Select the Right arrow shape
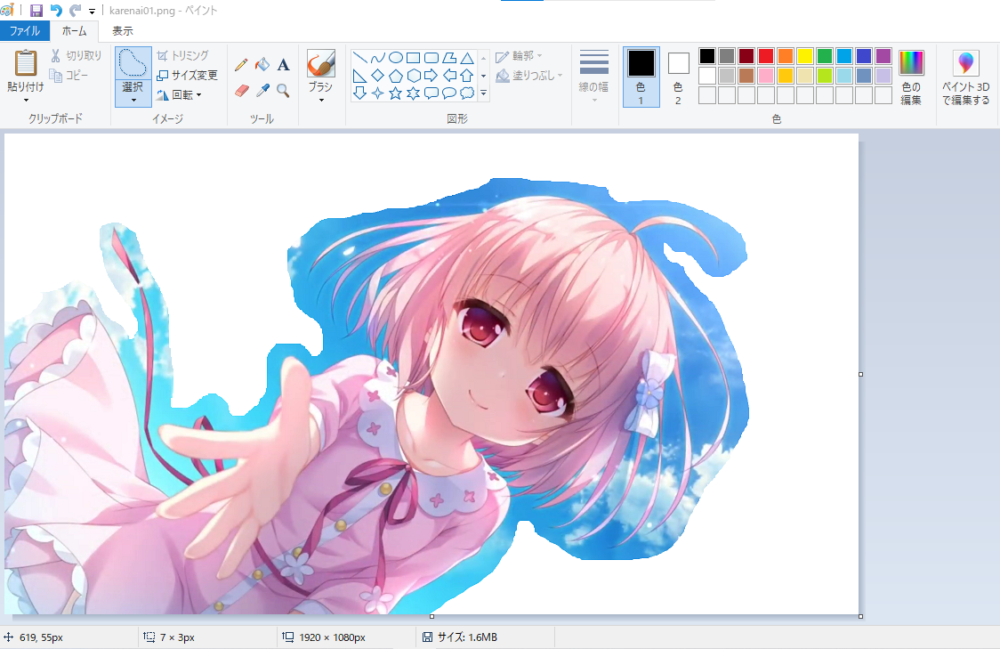This screenshot has height=649, width=1000. click(x=431, y=76)
